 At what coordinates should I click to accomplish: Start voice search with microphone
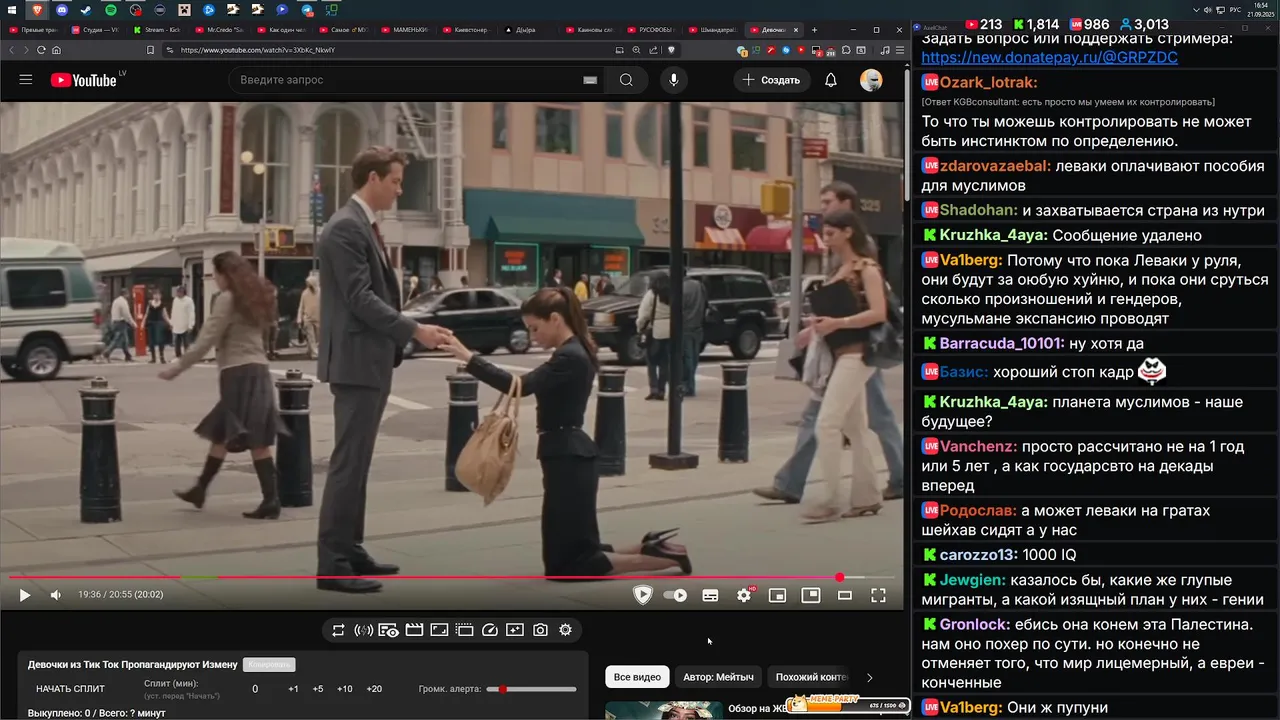click(x=674, y=80)
